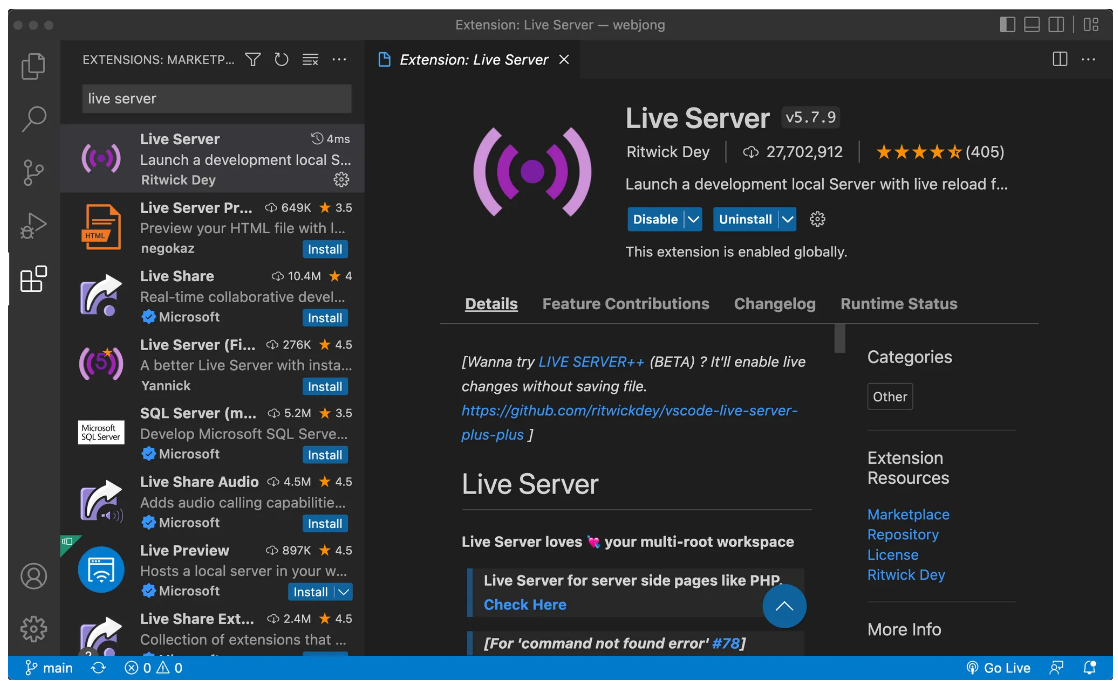Select the Extensions view icon

coord(34,279)
